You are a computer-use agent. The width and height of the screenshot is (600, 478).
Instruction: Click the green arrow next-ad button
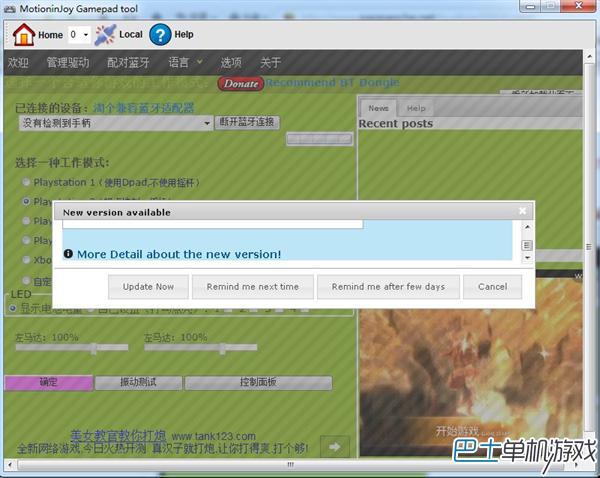[335, 447]
